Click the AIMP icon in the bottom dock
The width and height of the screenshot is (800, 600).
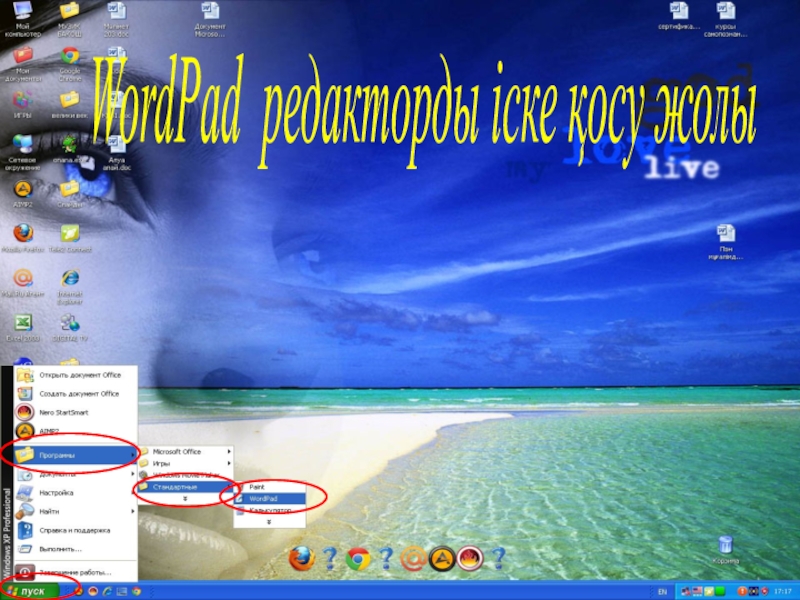[441, 559]
